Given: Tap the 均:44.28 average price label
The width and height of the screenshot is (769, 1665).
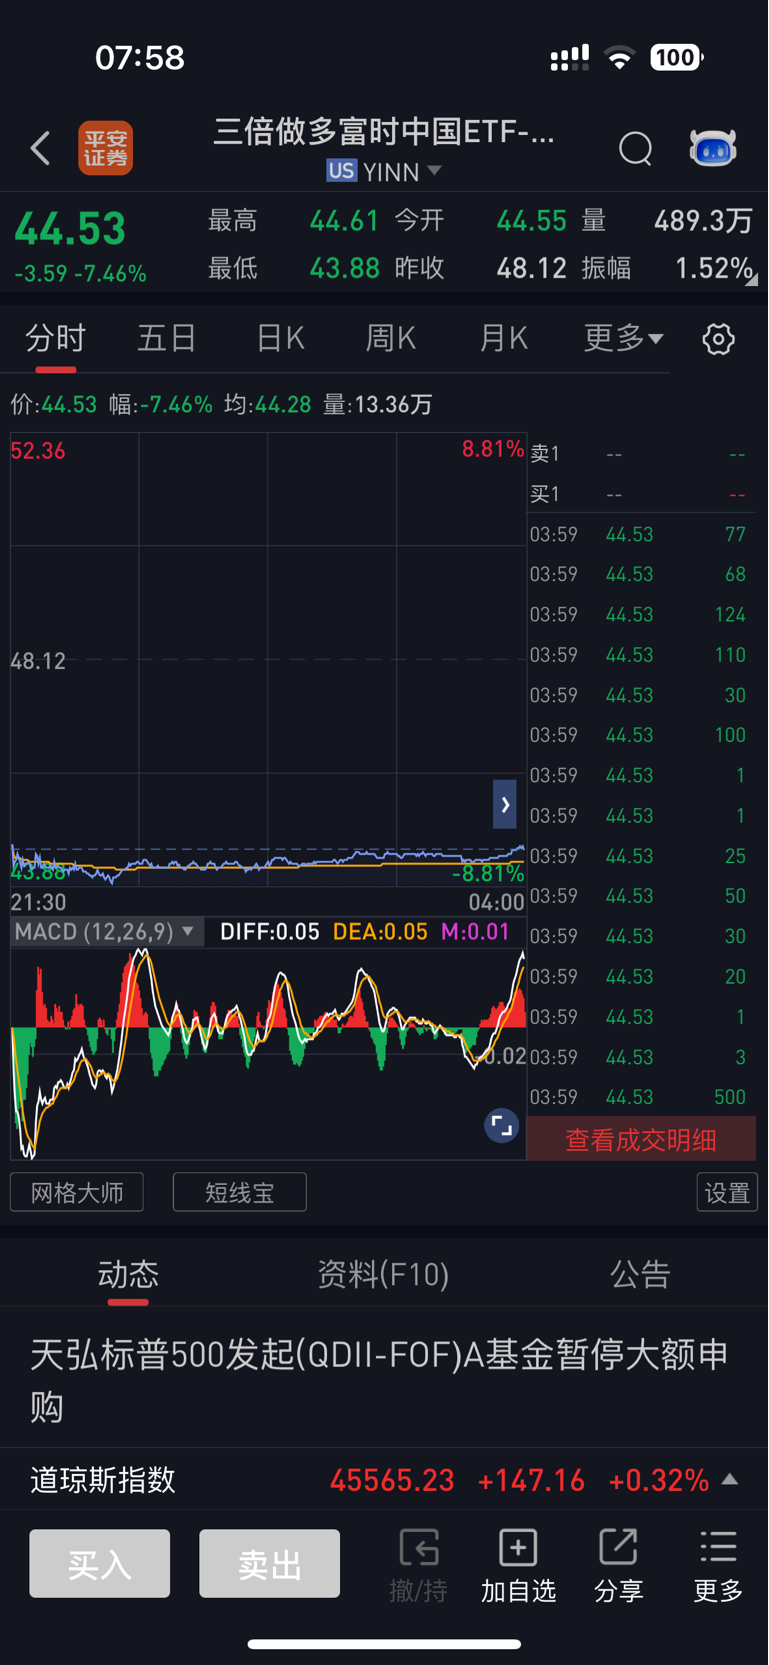Looking at the screenshot, I should tap(267, 404).
